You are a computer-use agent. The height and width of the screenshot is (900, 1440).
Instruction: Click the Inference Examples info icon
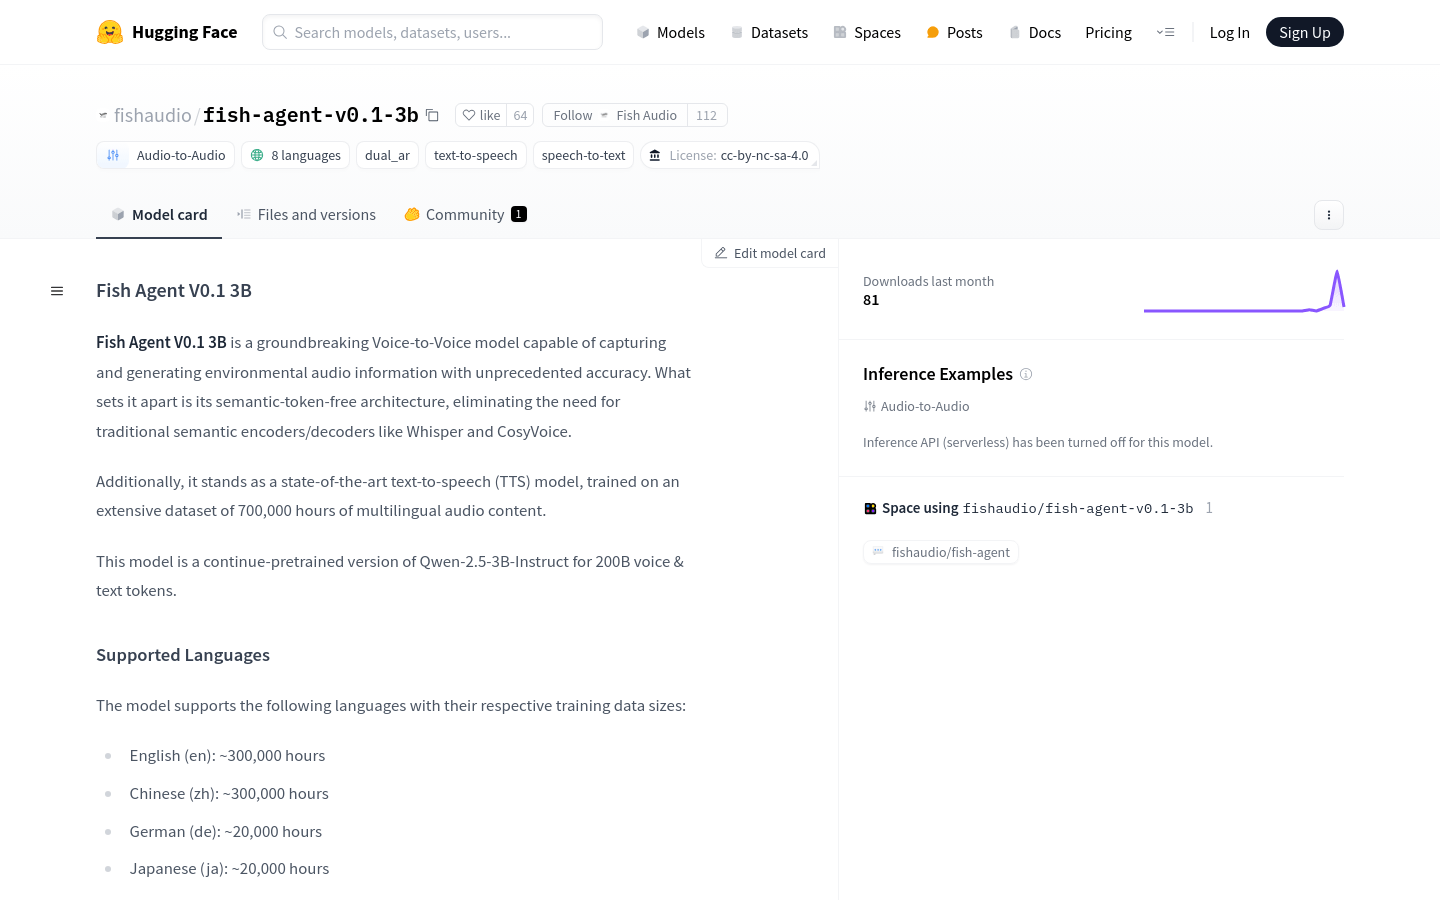tap(1026, 374)
